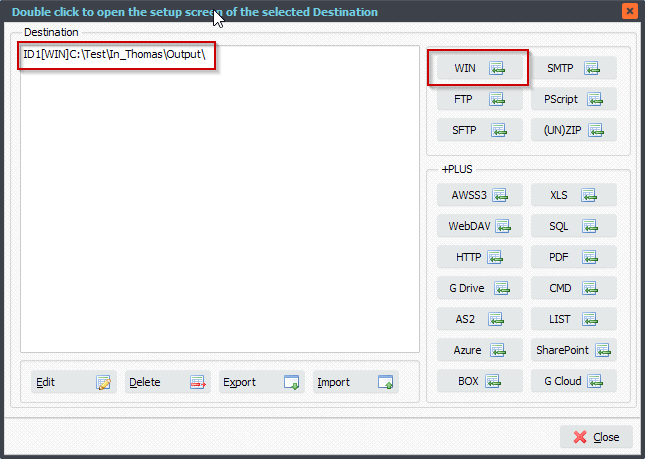This screenshot has height=459, width=645.
Task: Add a WIN destination
Action: [480, 68]
